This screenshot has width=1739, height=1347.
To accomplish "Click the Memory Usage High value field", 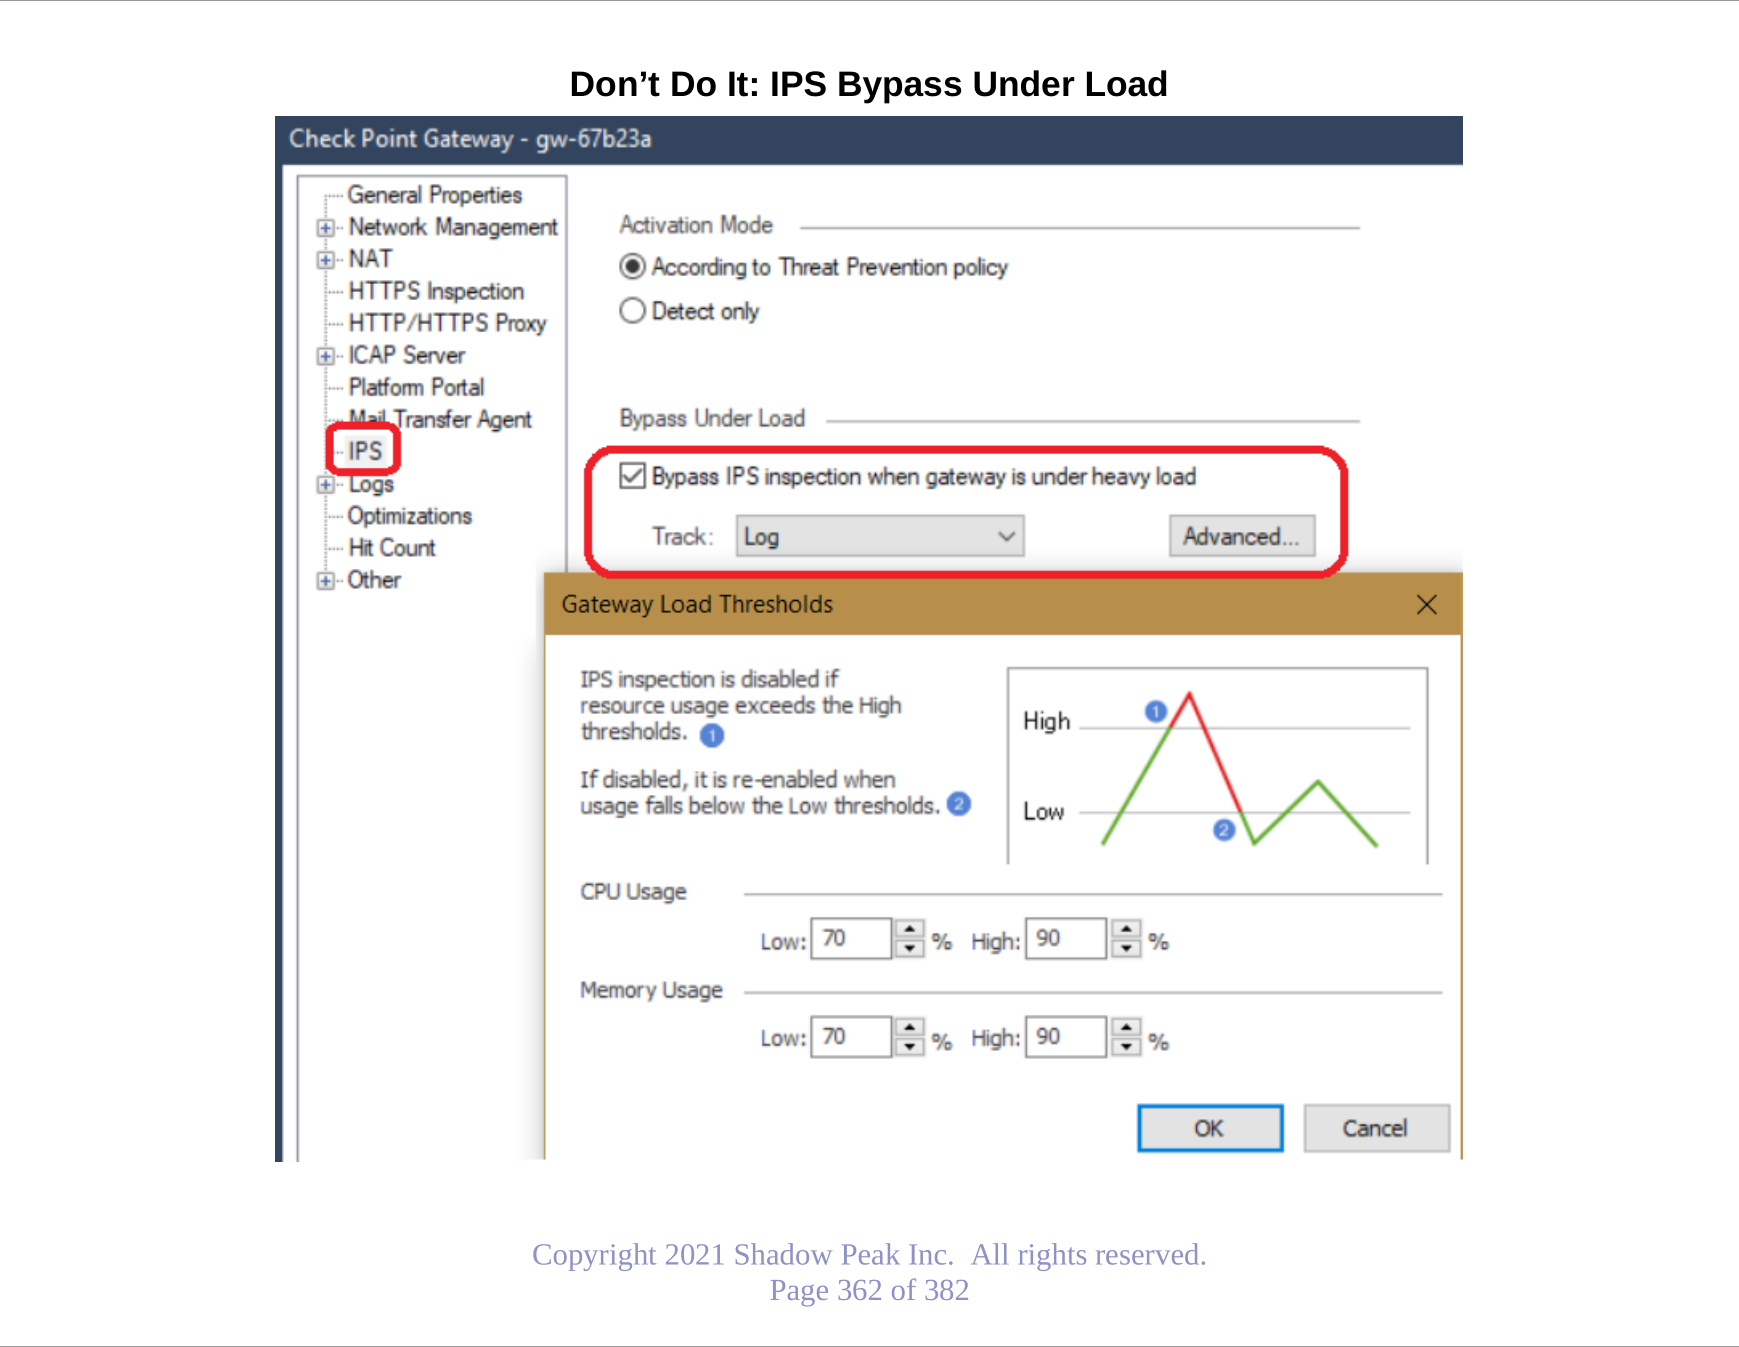I will 1066,1037.
